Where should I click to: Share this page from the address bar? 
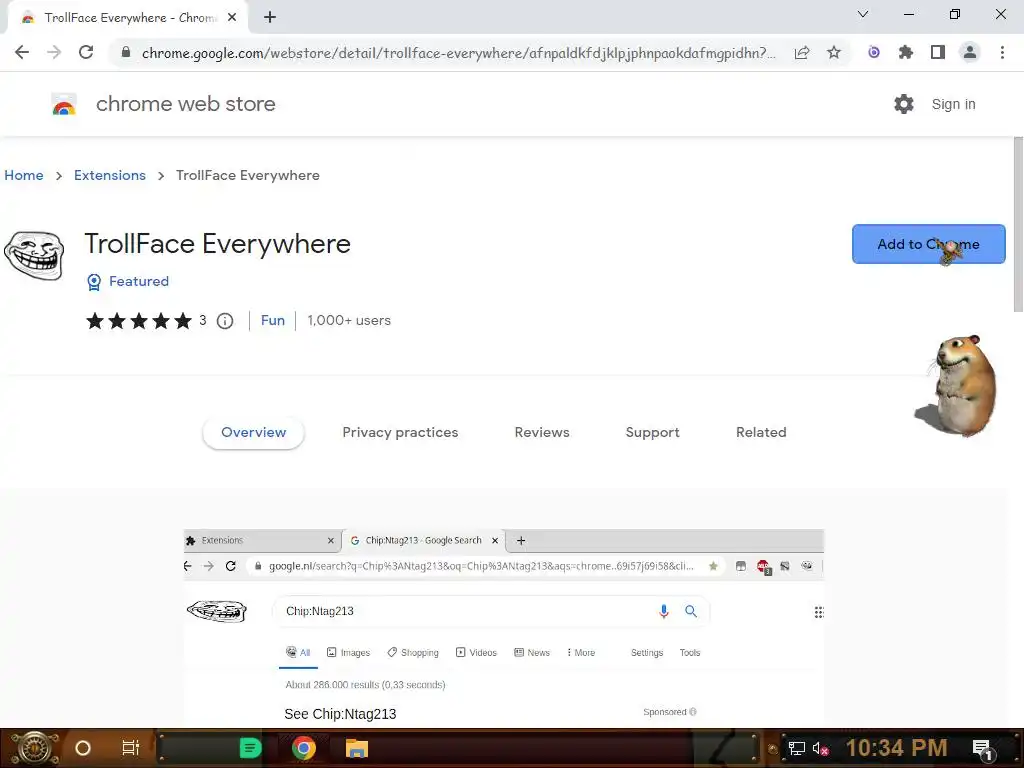[801, 52]
